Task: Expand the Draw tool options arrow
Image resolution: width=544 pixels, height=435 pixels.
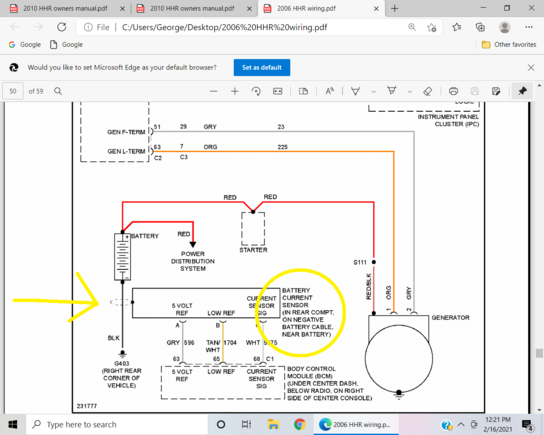Action: (x=374, y=92)
